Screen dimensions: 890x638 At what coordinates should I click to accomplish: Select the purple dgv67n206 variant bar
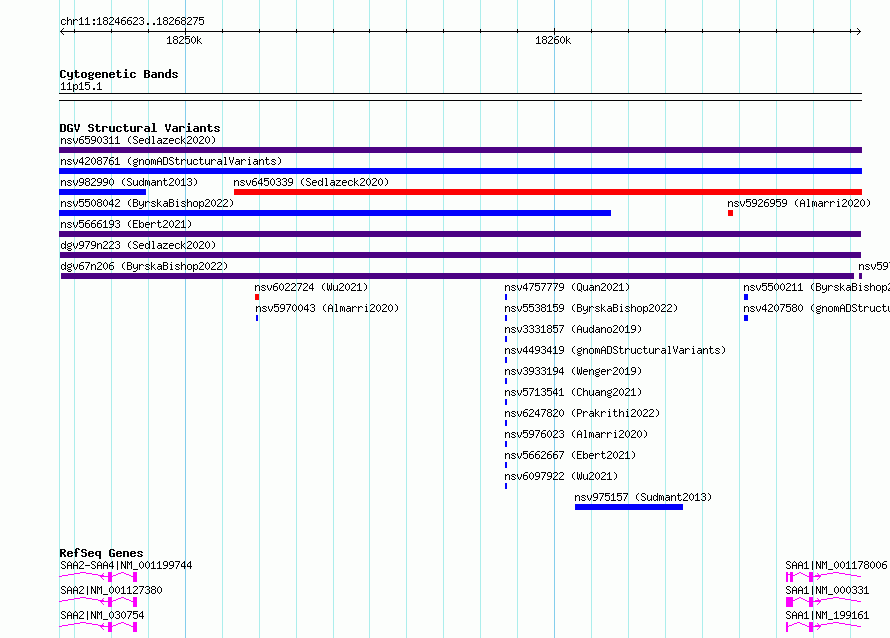(457, 276)
